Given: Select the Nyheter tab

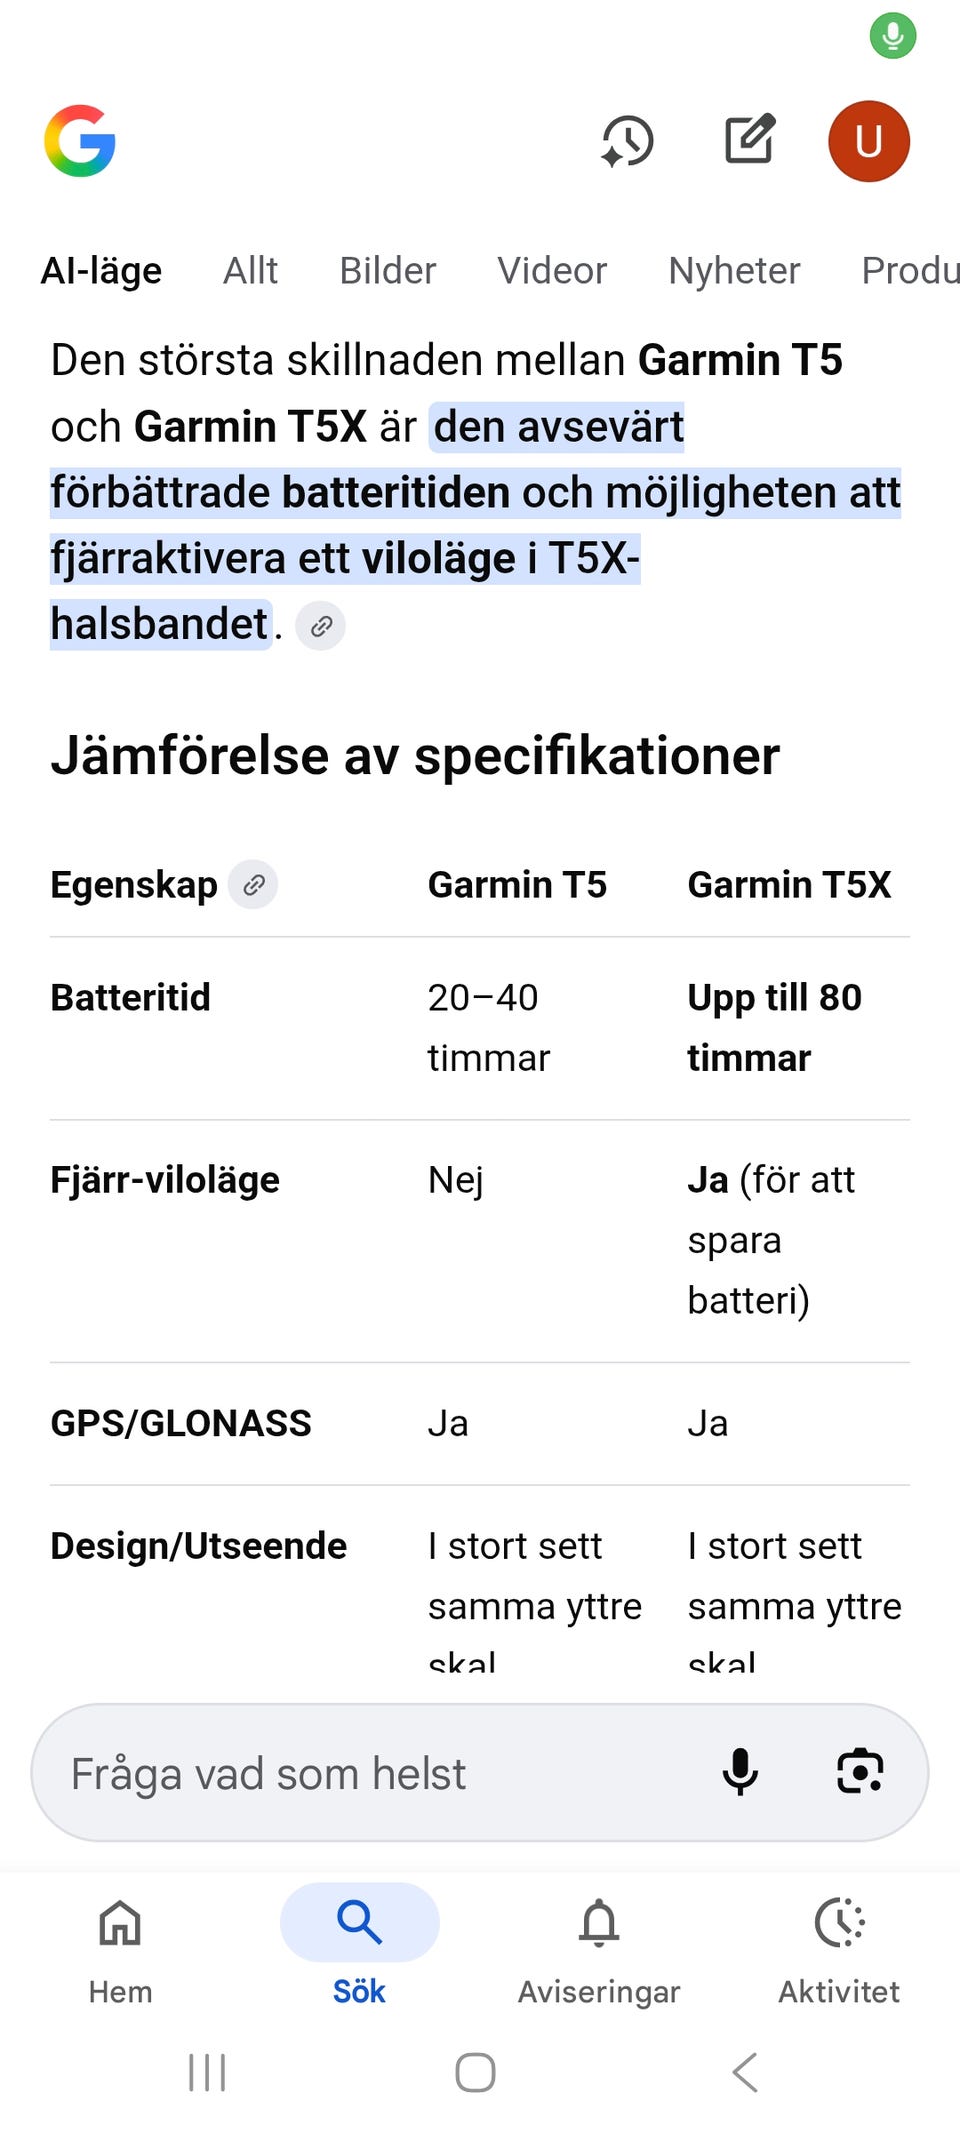Looking at the screenshot, I should click(x=734, y=271).
